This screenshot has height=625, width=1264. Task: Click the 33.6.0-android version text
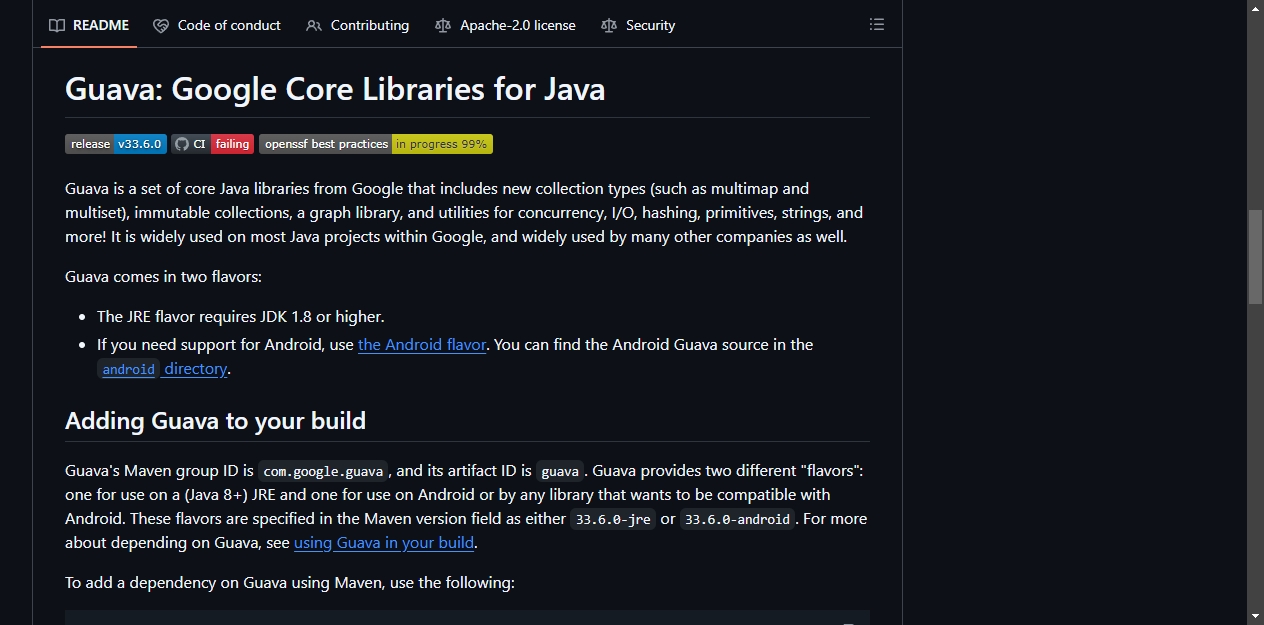[x=738, y=519]
